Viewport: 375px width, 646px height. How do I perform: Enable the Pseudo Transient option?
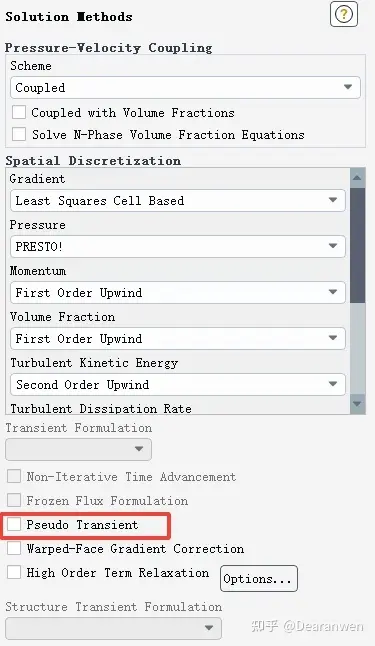click(x=14, y=524)
